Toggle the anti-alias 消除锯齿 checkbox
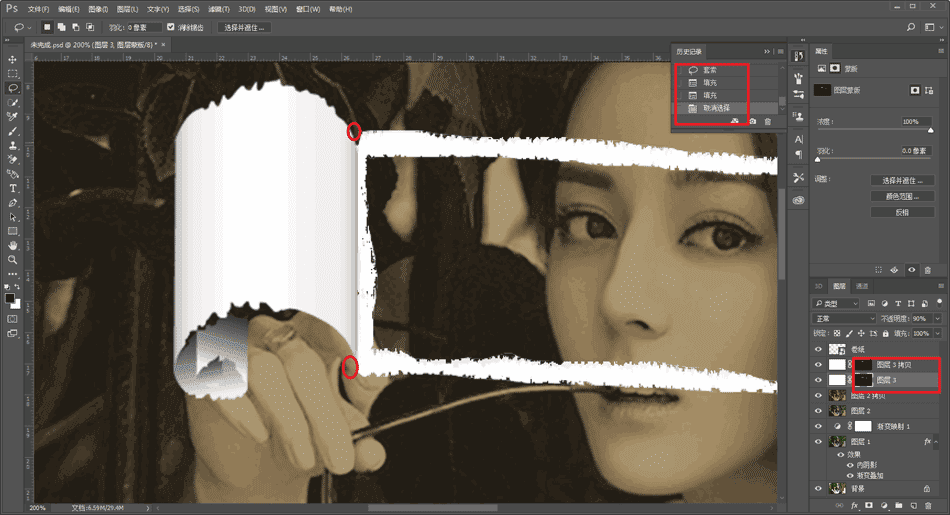The image size is (950, 515). pyautogui.click(x=171, y=27)
